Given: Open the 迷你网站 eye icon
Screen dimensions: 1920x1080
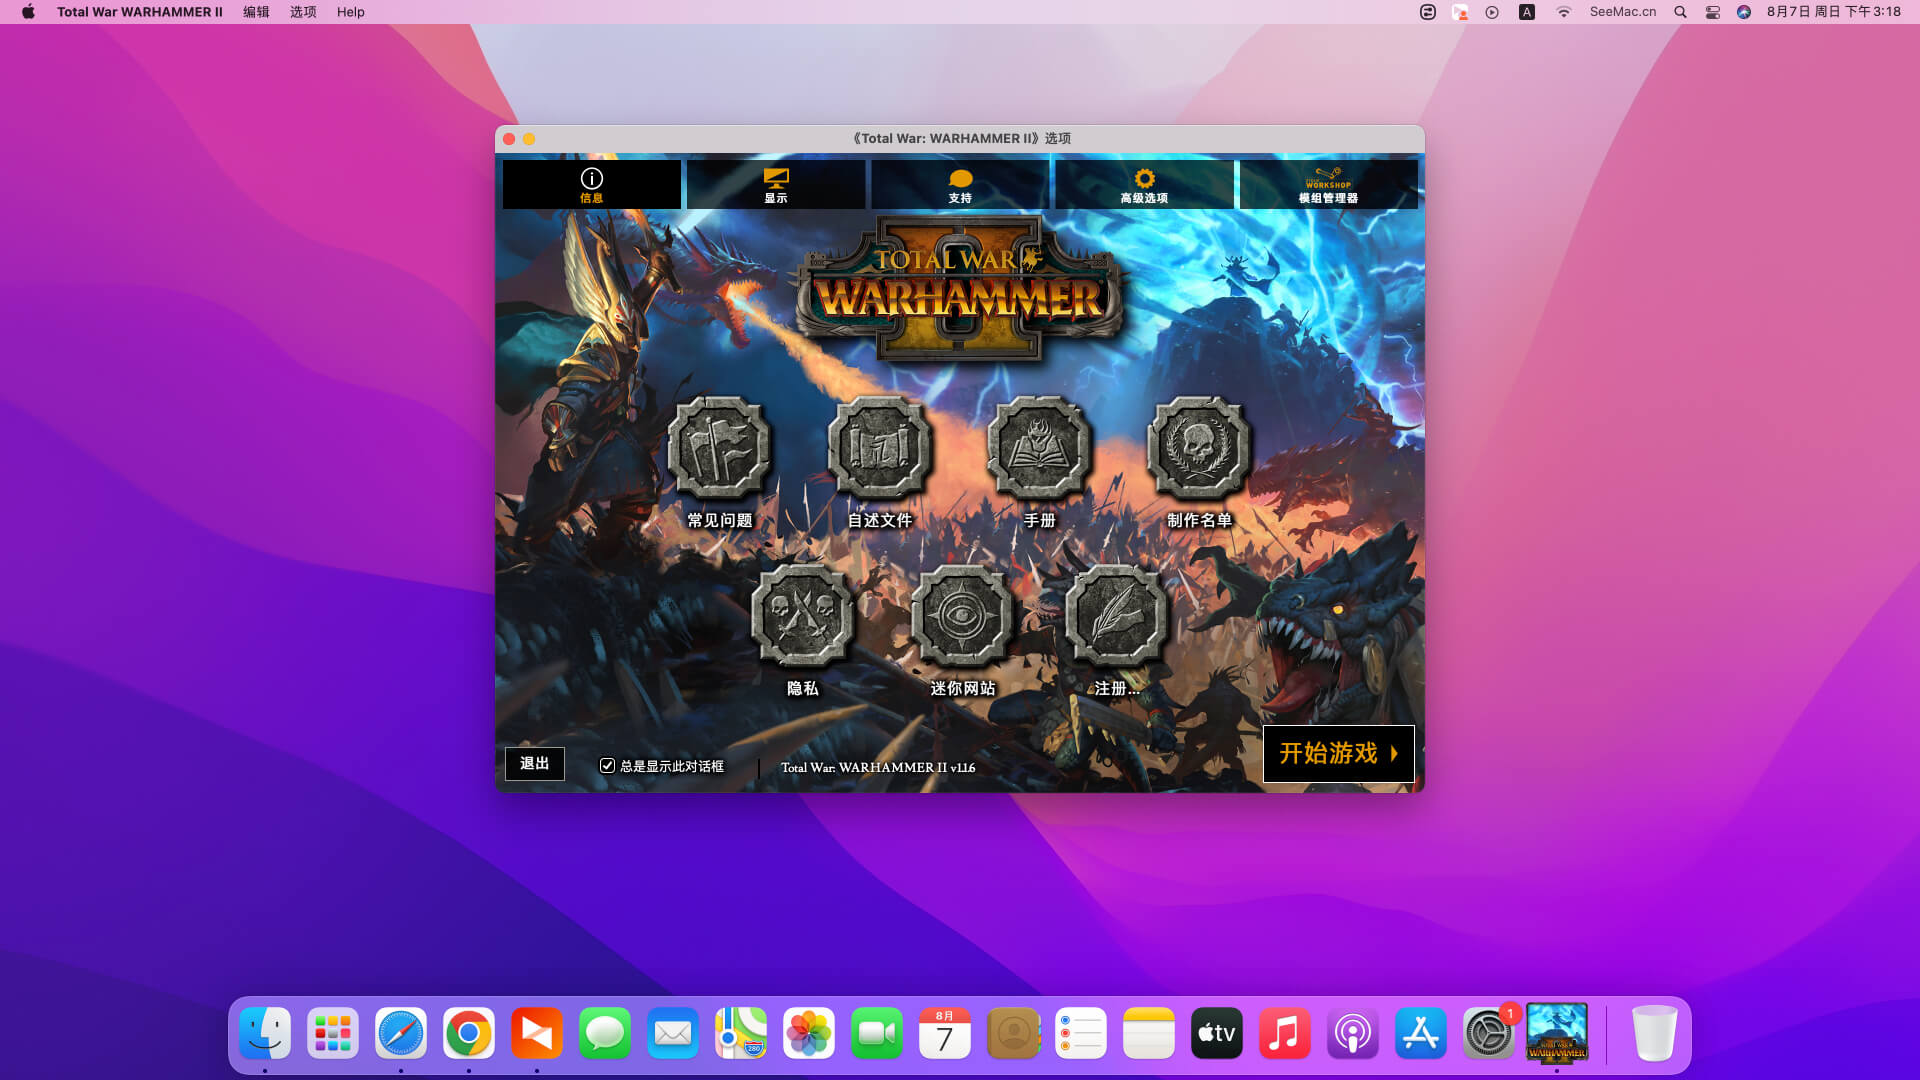Looking at the screenshot, I should coord(962,617).
